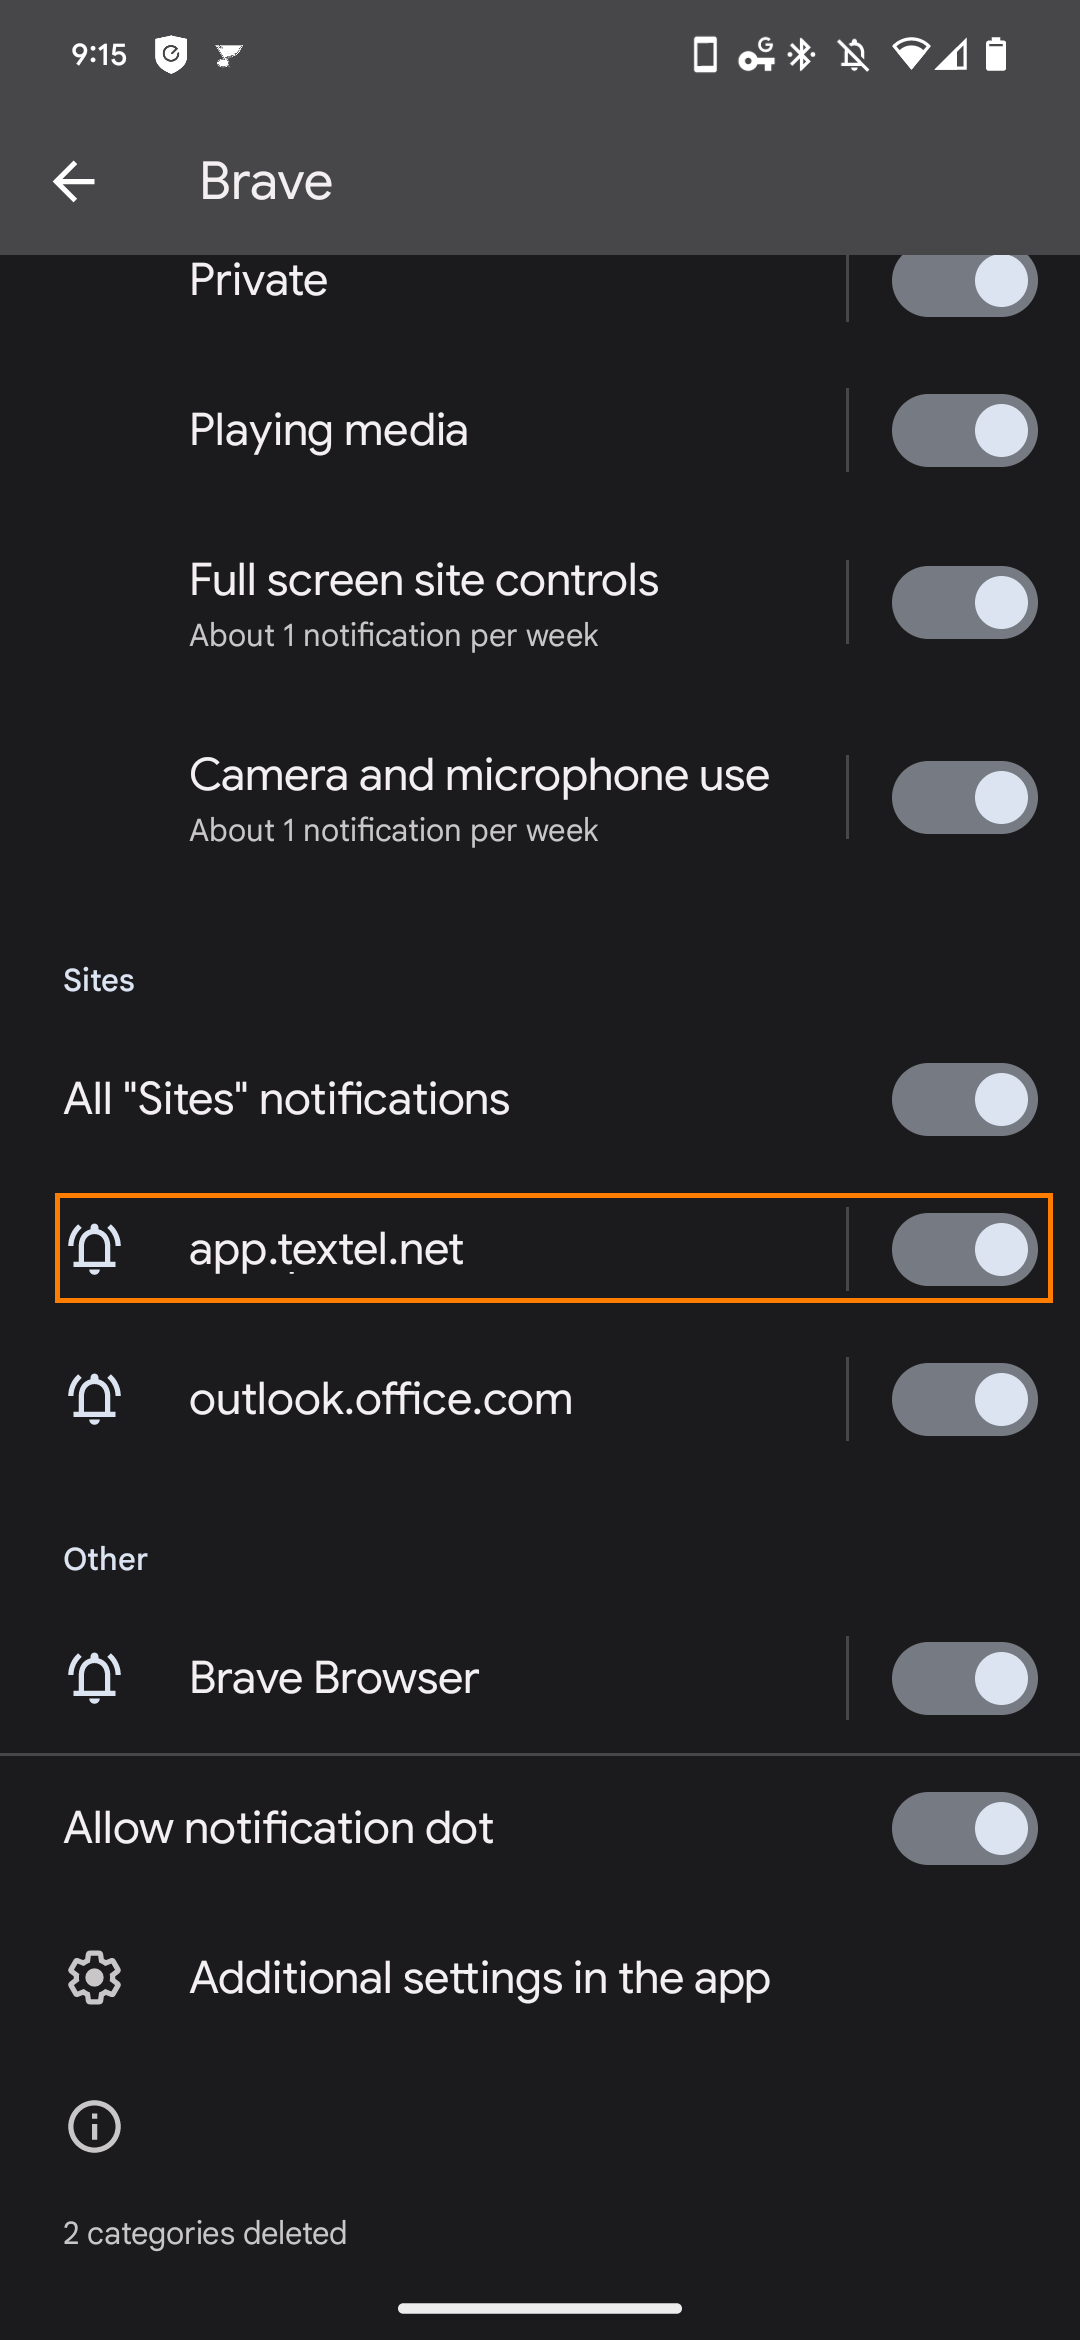1080x2340 pixels.
Task: Tap the Bluetooth icon in status bar
Action: tap(802, 55)
